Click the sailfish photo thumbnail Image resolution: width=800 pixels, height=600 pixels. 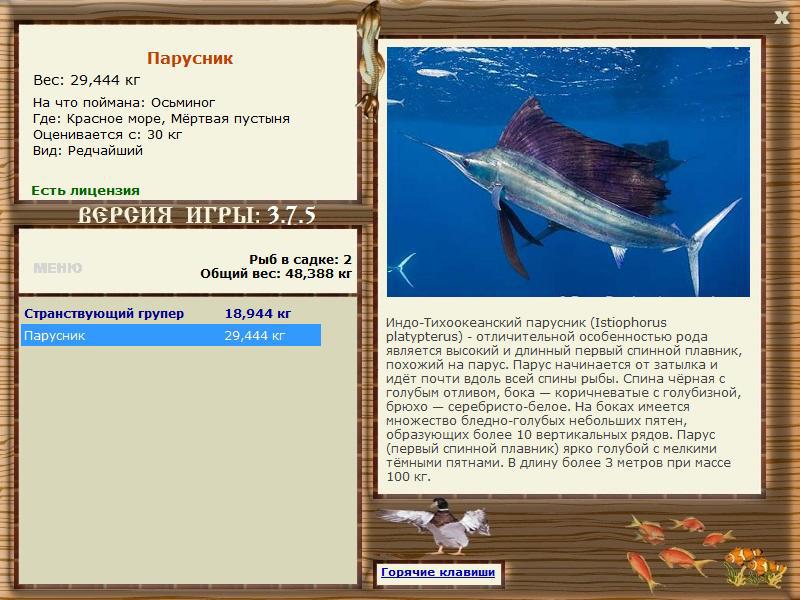pyautogui.click(x=568, y=172)
